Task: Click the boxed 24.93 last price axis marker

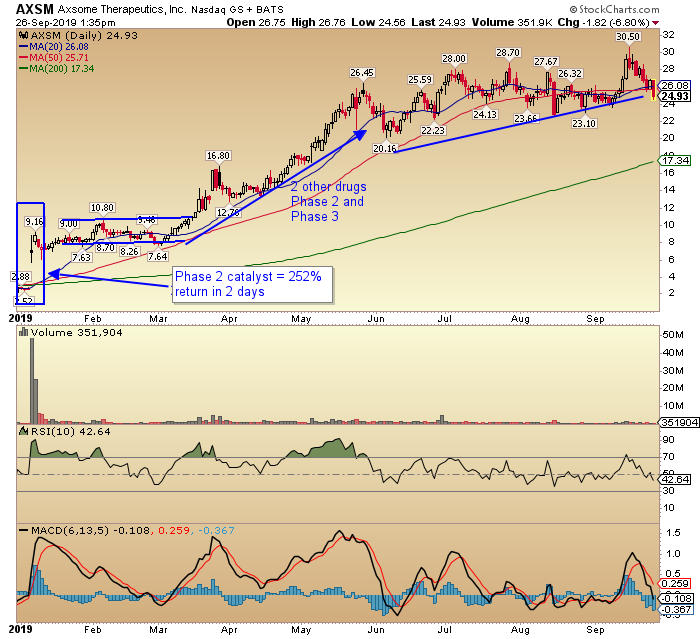Action: 675,96
